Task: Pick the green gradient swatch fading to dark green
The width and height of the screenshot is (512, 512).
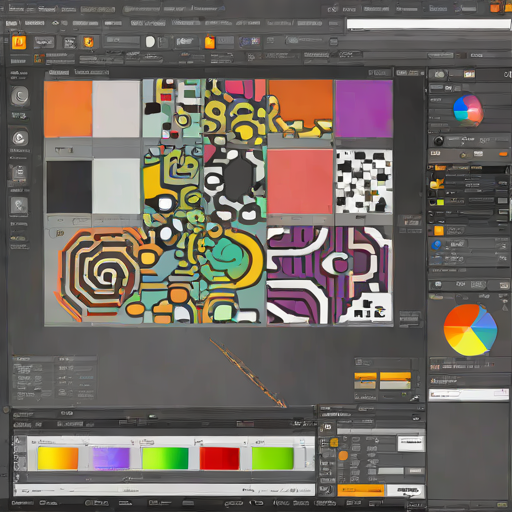Action: tap(165, 458)
